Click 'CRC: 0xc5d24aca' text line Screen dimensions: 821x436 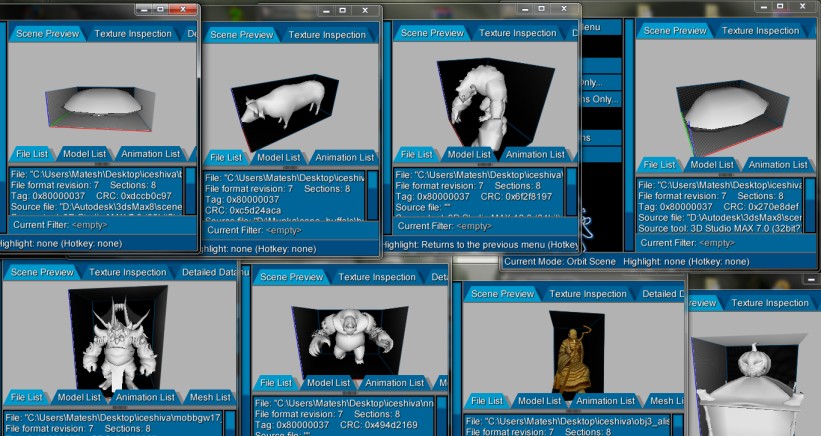click(x=243, y=210)
